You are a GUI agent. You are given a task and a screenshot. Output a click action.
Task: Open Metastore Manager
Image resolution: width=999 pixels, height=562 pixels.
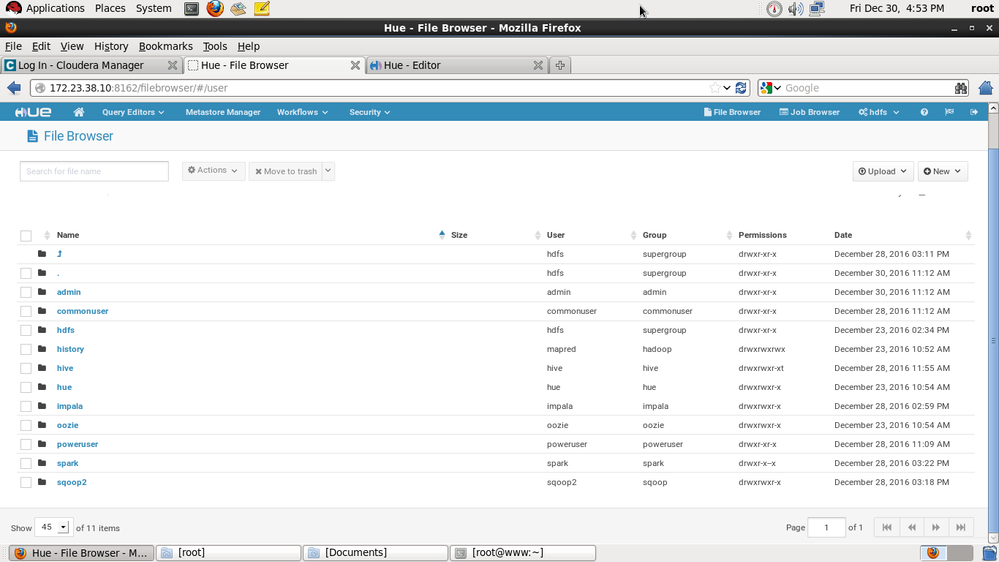click(x=223, y=112)
